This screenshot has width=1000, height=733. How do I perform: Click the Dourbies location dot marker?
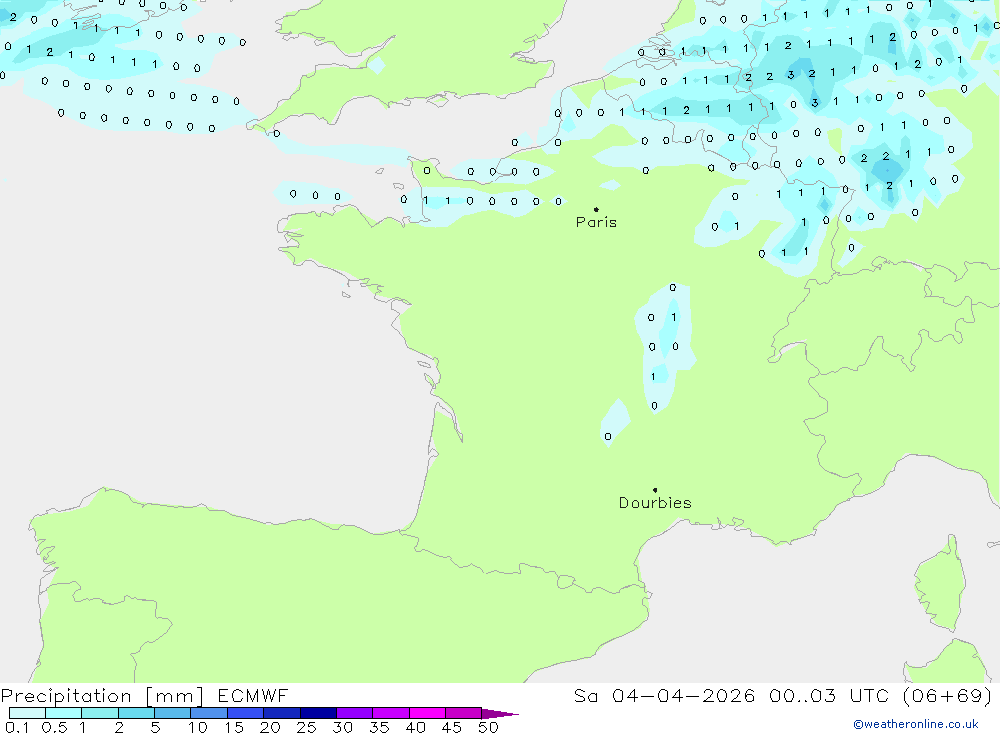(x=655, y=490)
